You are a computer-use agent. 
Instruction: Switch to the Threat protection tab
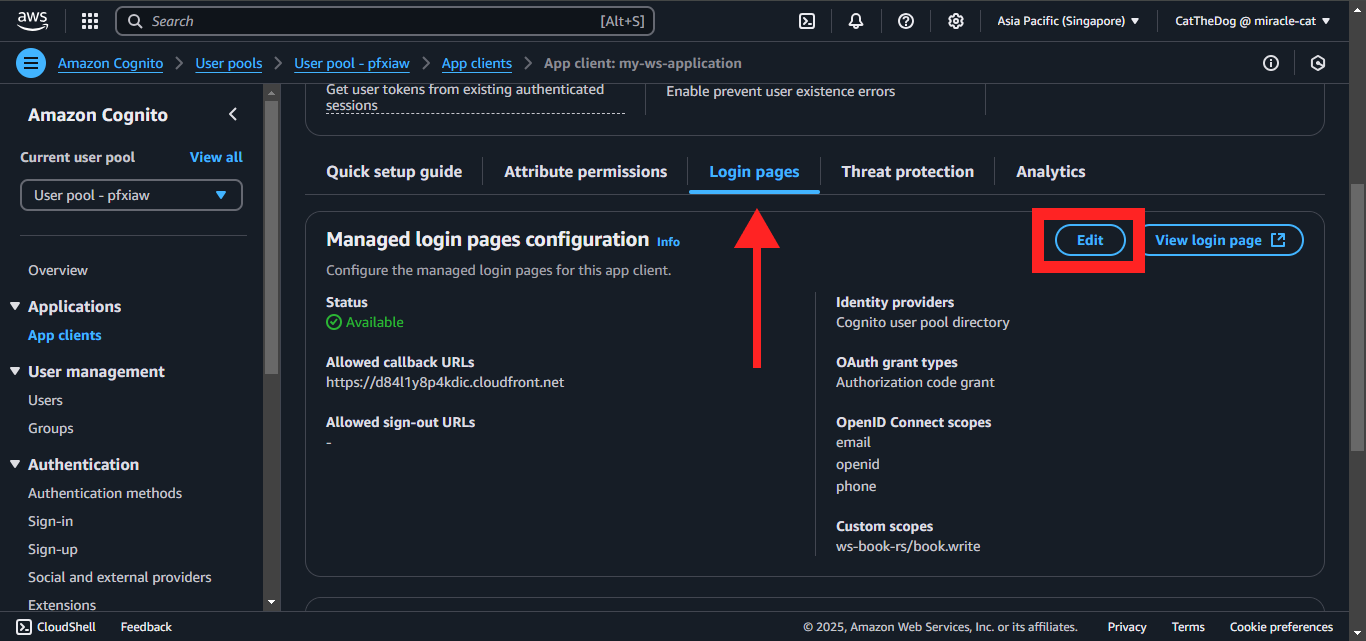click(907, 172)
